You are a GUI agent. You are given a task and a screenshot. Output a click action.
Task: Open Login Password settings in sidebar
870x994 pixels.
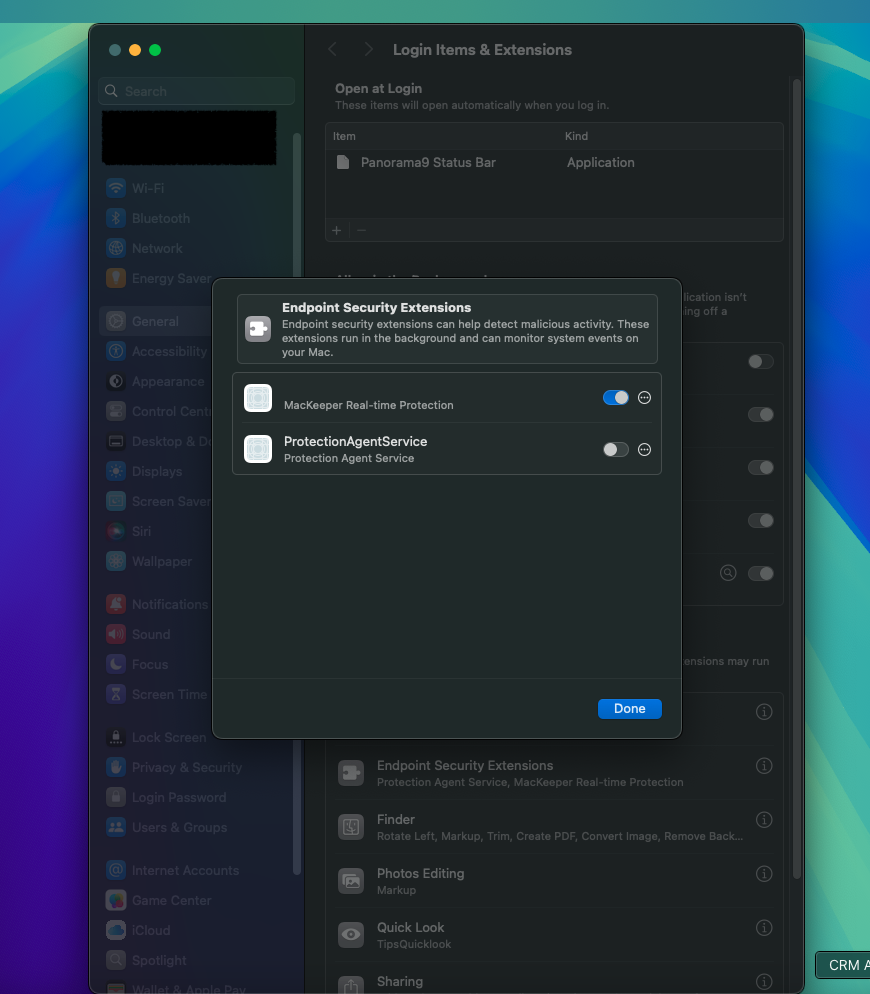pyautogui.click(x=197, y=797)
